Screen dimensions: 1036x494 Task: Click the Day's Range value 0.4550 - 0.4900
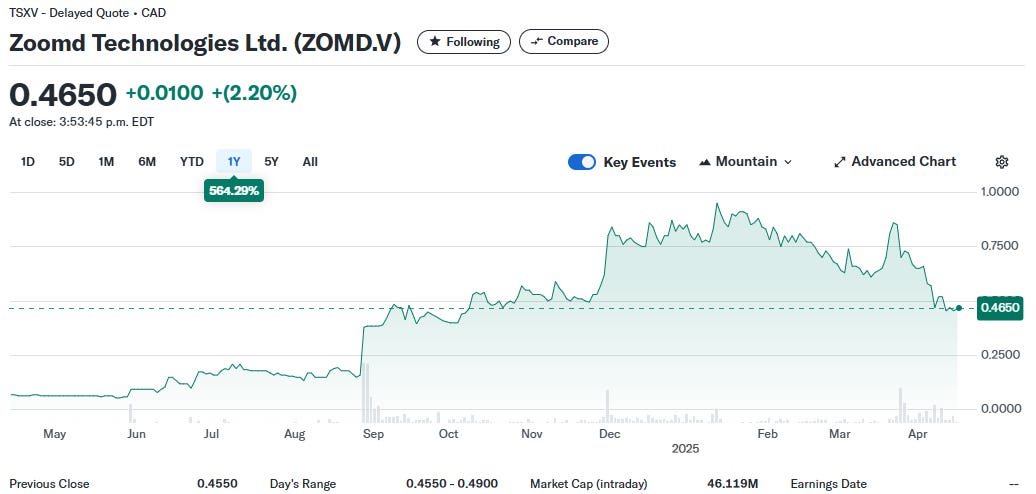point(452,484)
